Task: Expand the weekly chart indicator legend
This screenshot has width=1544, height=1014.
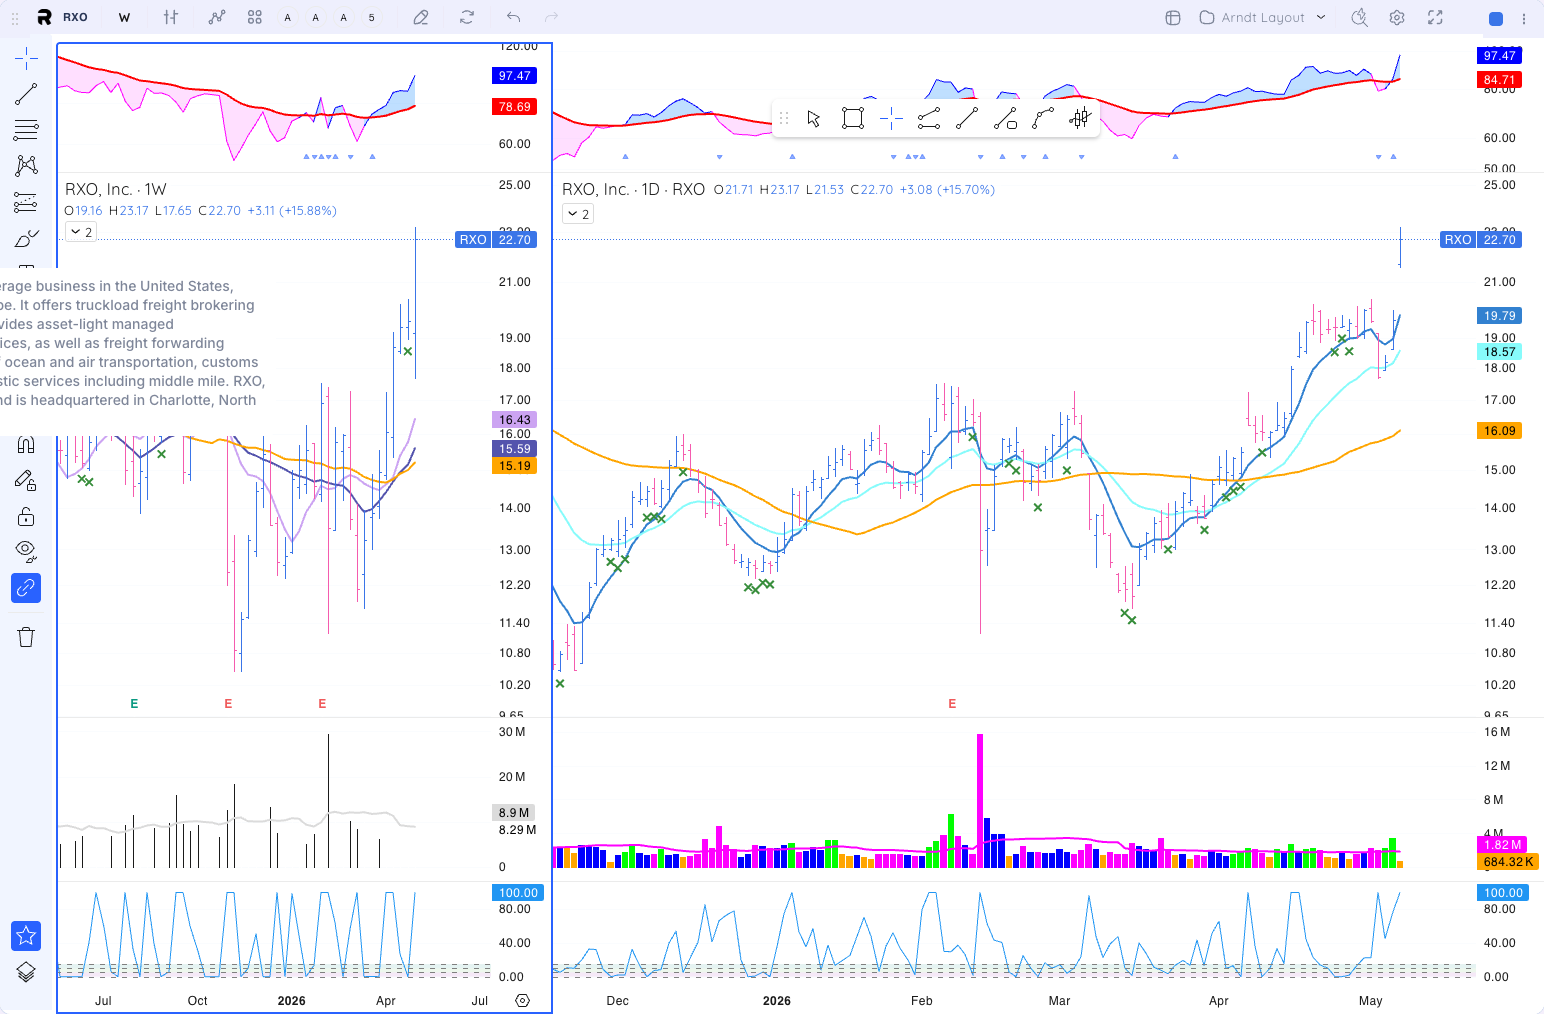Action: [x=81, y=232]
